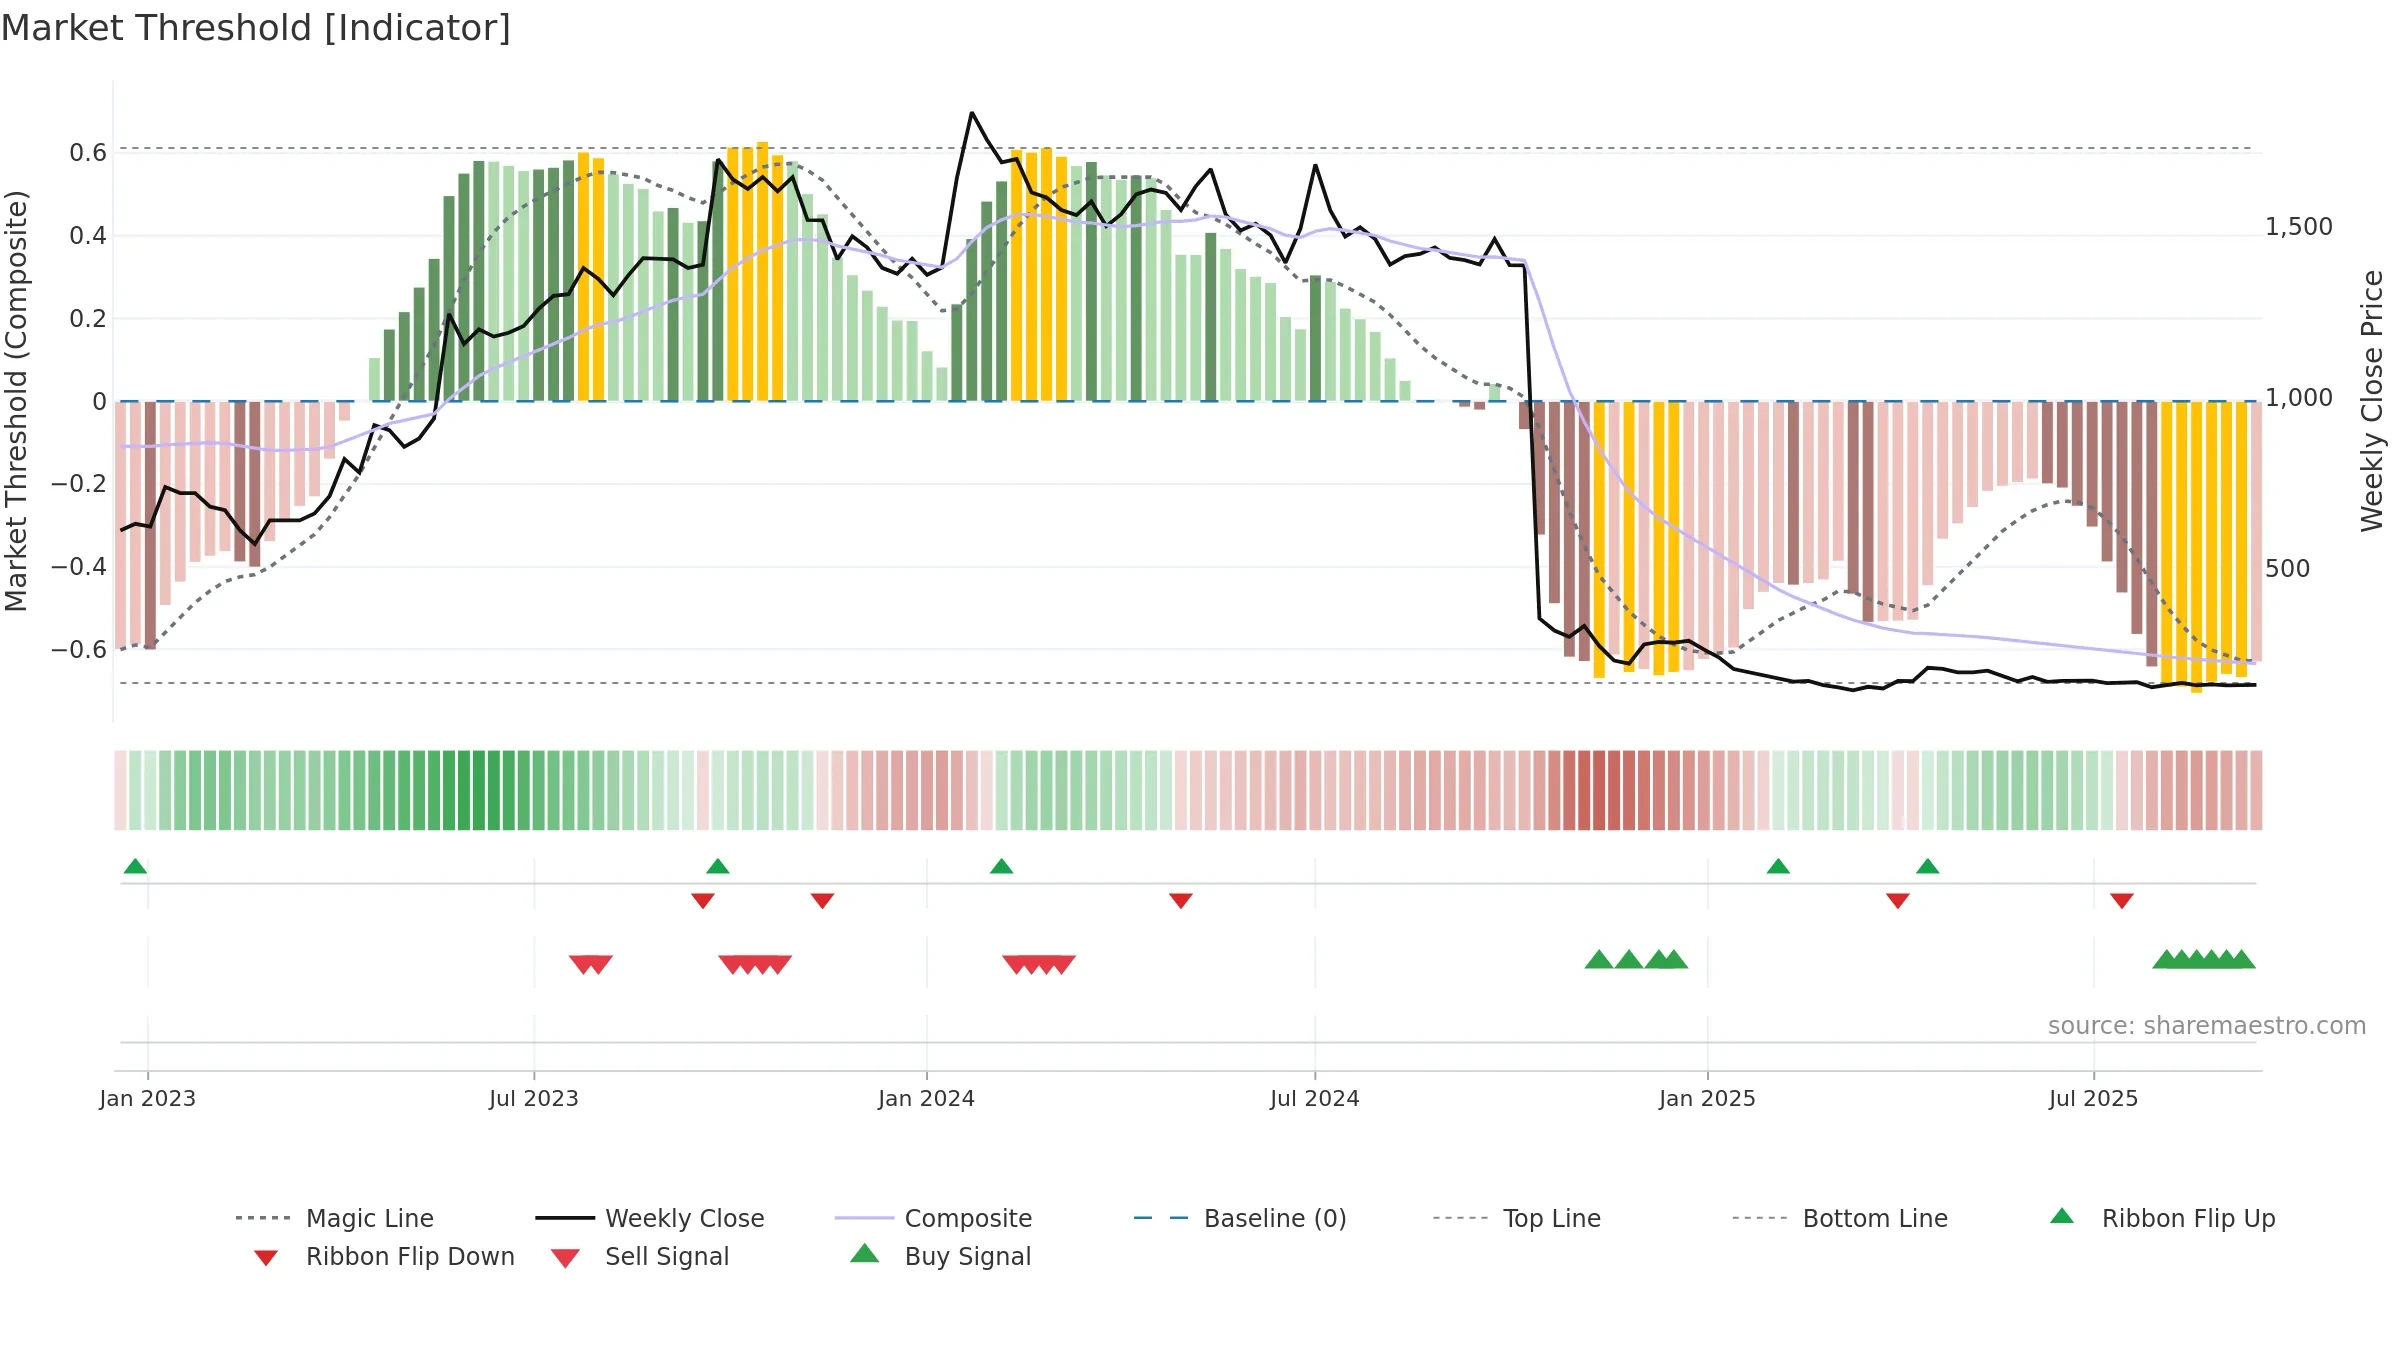Click the Market Threshold [Indicator] title
This screenshot has height=1350, width=2400.
[x=256, y=28]
